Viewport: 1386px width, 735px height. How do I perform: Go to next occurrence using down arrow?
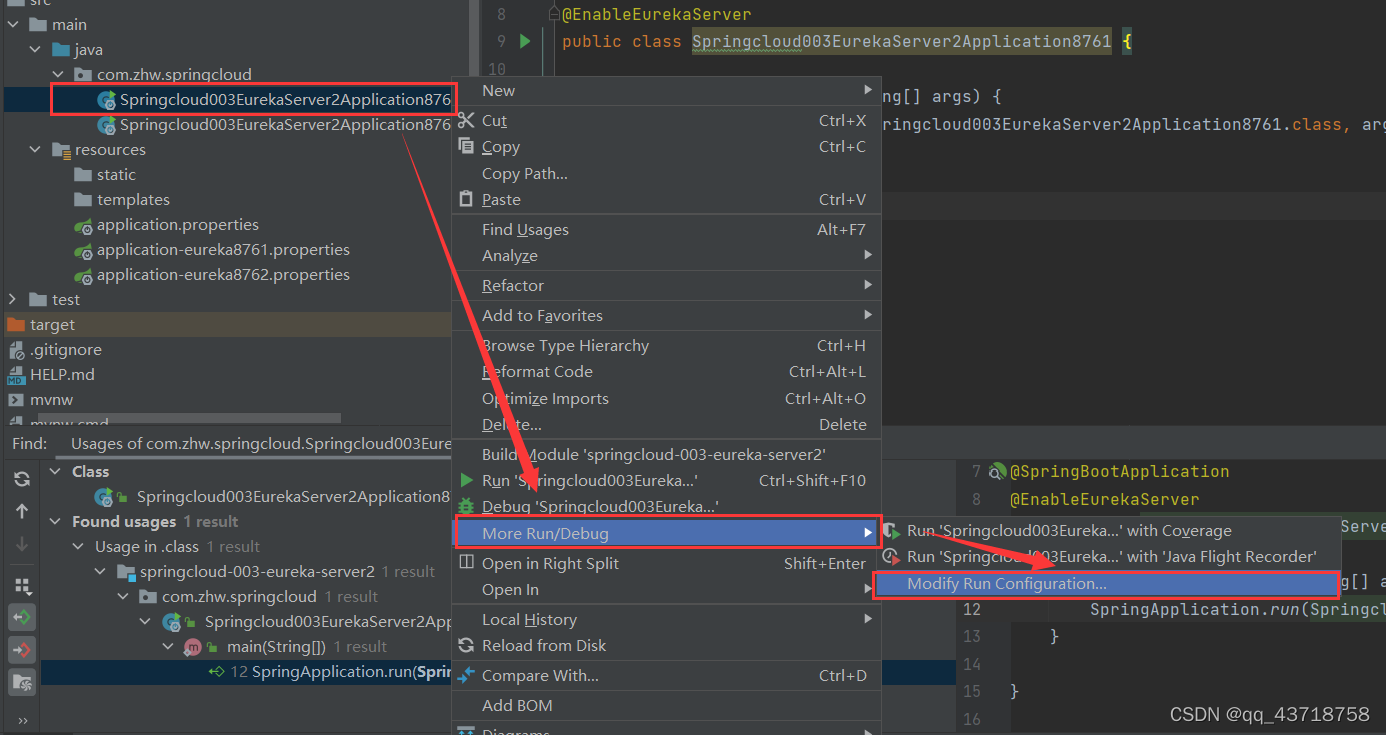pos(22,543)
